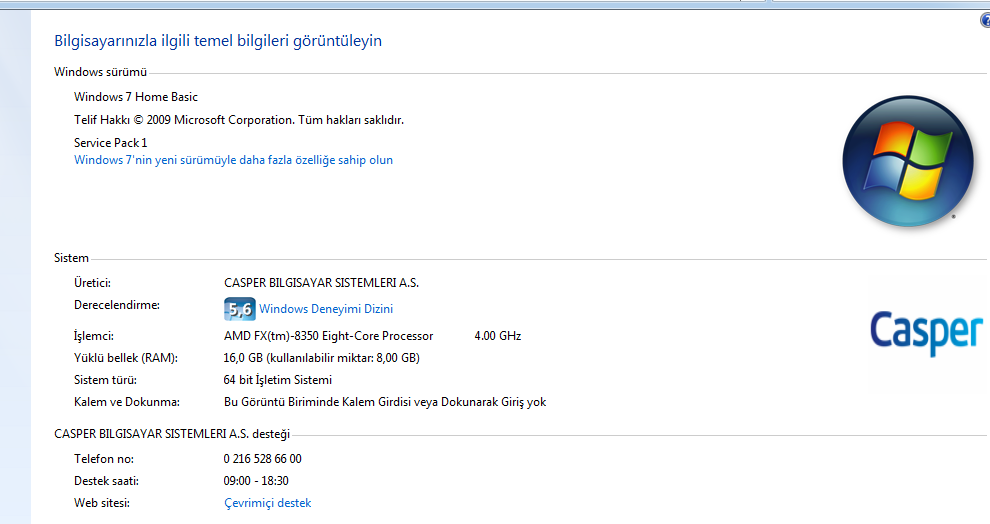Open the help icon at the window corner
Image resolution: width=990 pixels, height=524 pixels.
tap(985, 21)
